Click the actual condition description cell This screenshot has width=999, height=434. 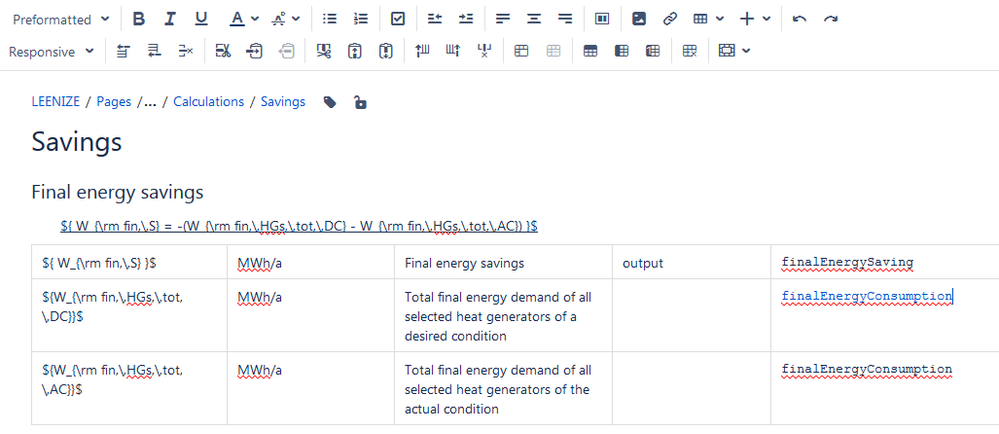503,389
